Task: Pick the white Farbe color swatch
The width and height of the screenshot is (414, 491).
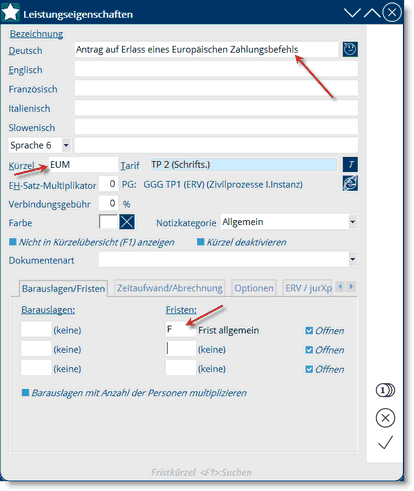Action: click(108, 222)
